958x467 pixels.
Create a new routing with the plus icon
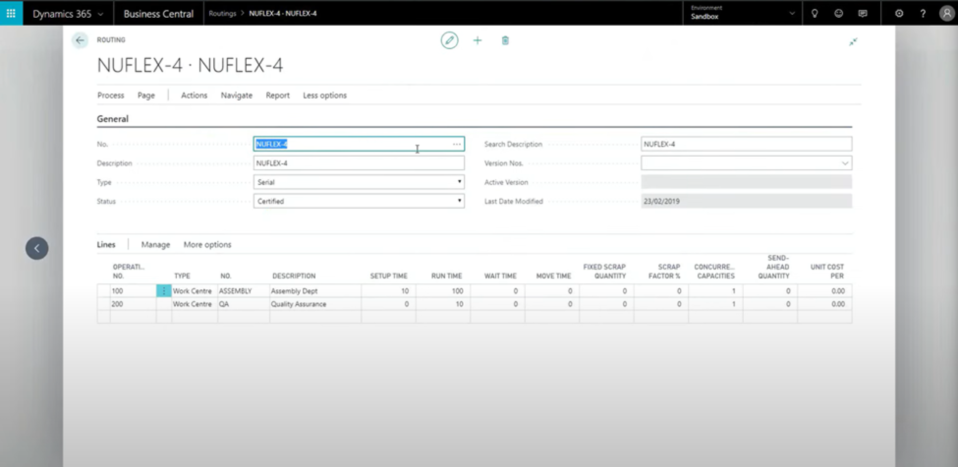(x=478, y=40)
